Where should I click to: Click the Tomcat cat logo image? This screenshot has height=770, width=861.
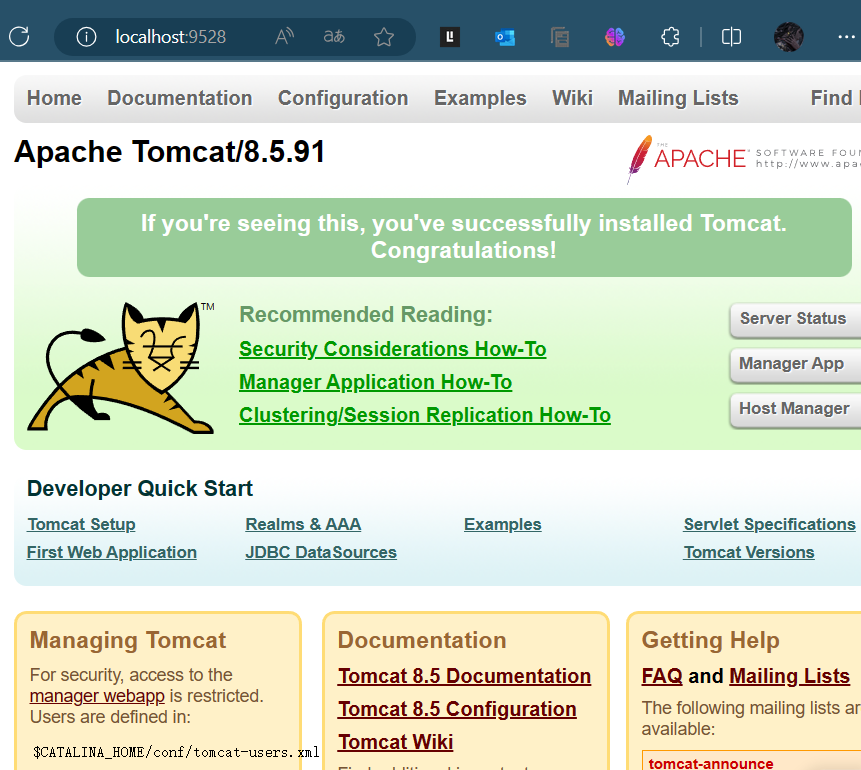121,367
